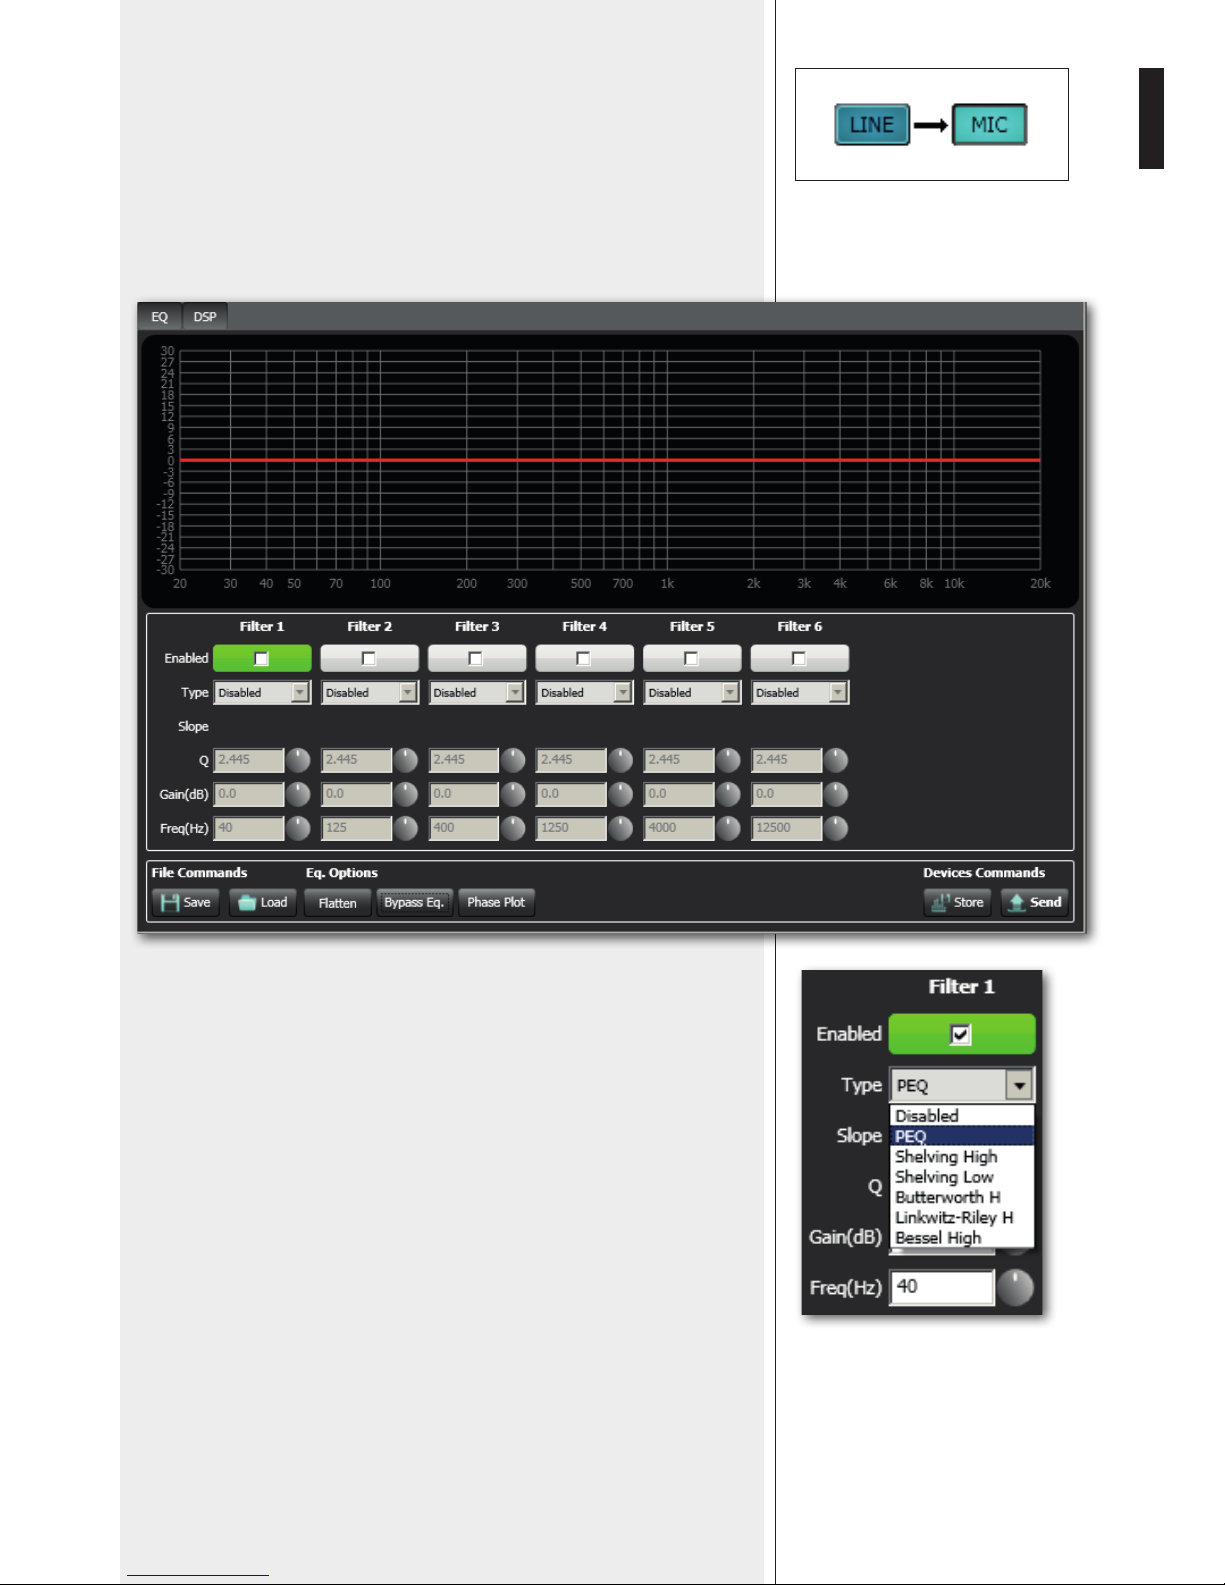Click the Filter 6 Gain knob
This screenshot has height=1585, width=1225.
pyautogui.click(x=836, y=794)
